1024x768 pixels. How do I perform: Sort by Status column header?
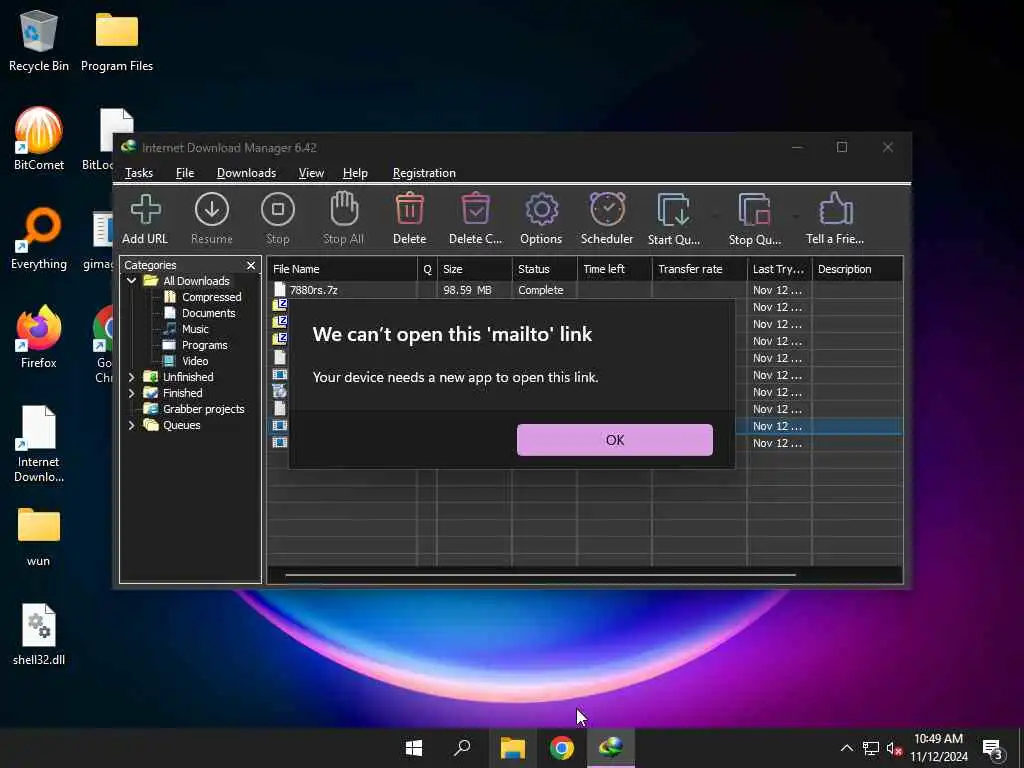point(544,269)
